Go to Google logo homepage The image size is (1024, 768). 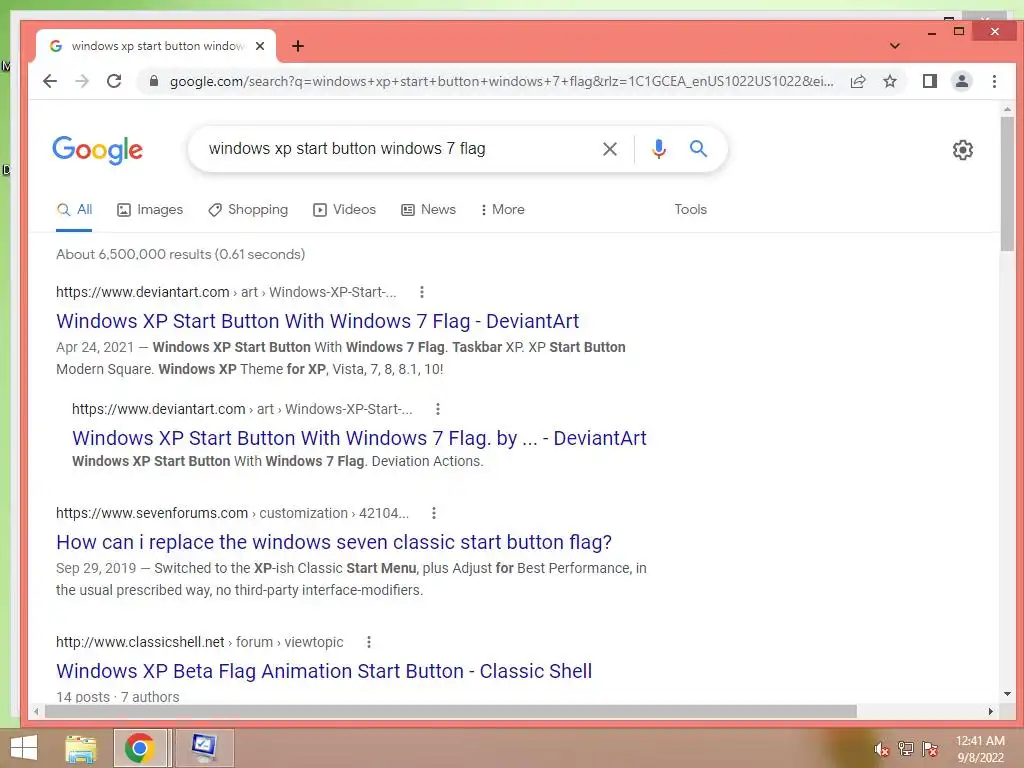tap(97, 150)
